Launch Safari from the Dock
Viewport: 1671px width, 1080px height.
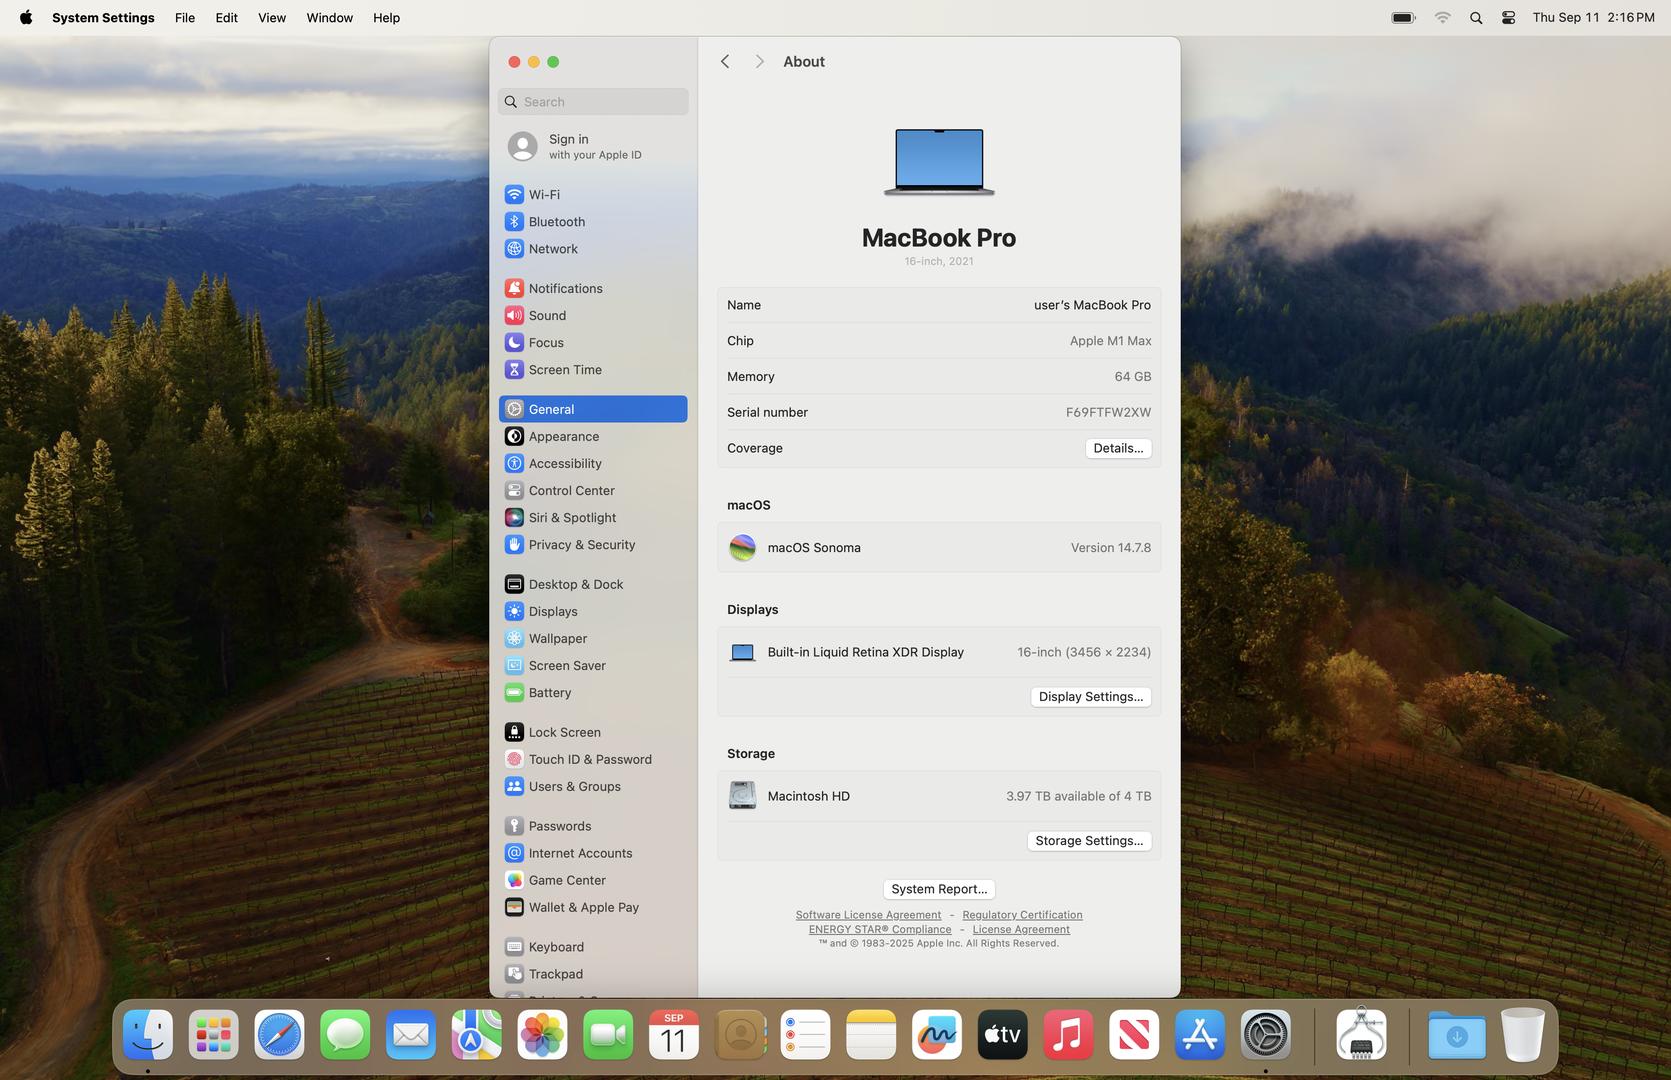(279, 1035)
